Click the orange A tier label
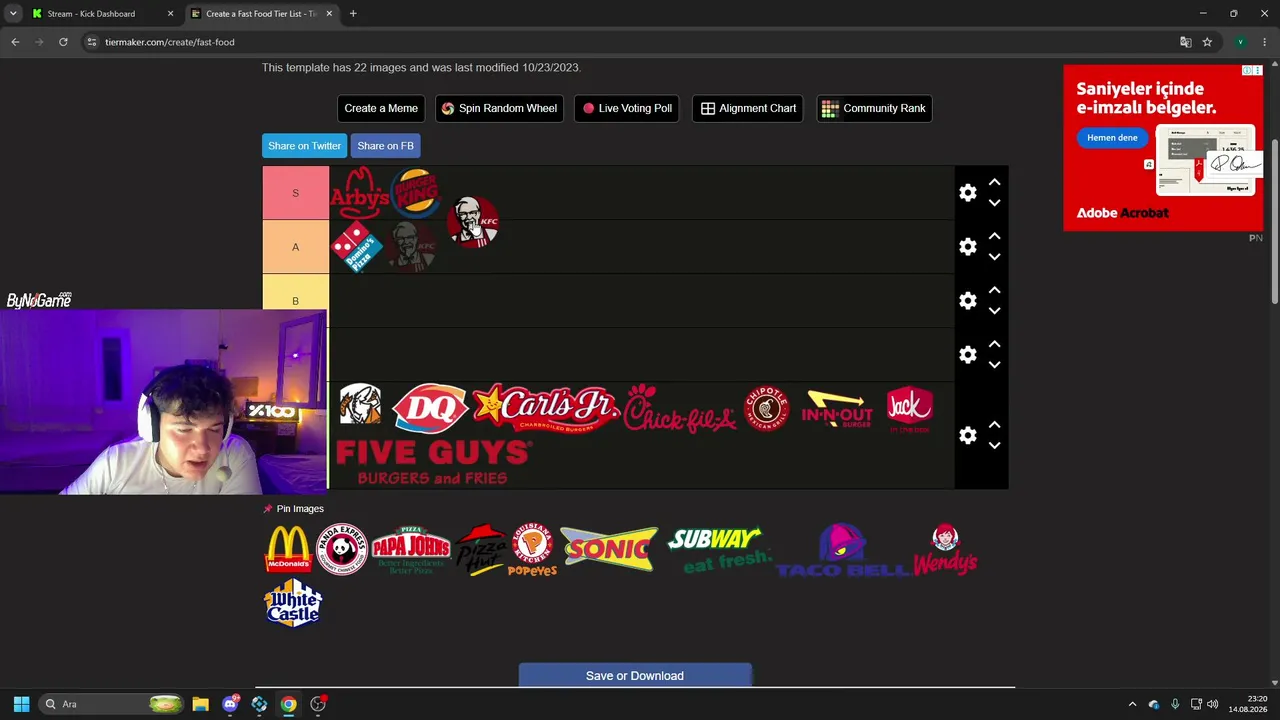 pos(295,247)
